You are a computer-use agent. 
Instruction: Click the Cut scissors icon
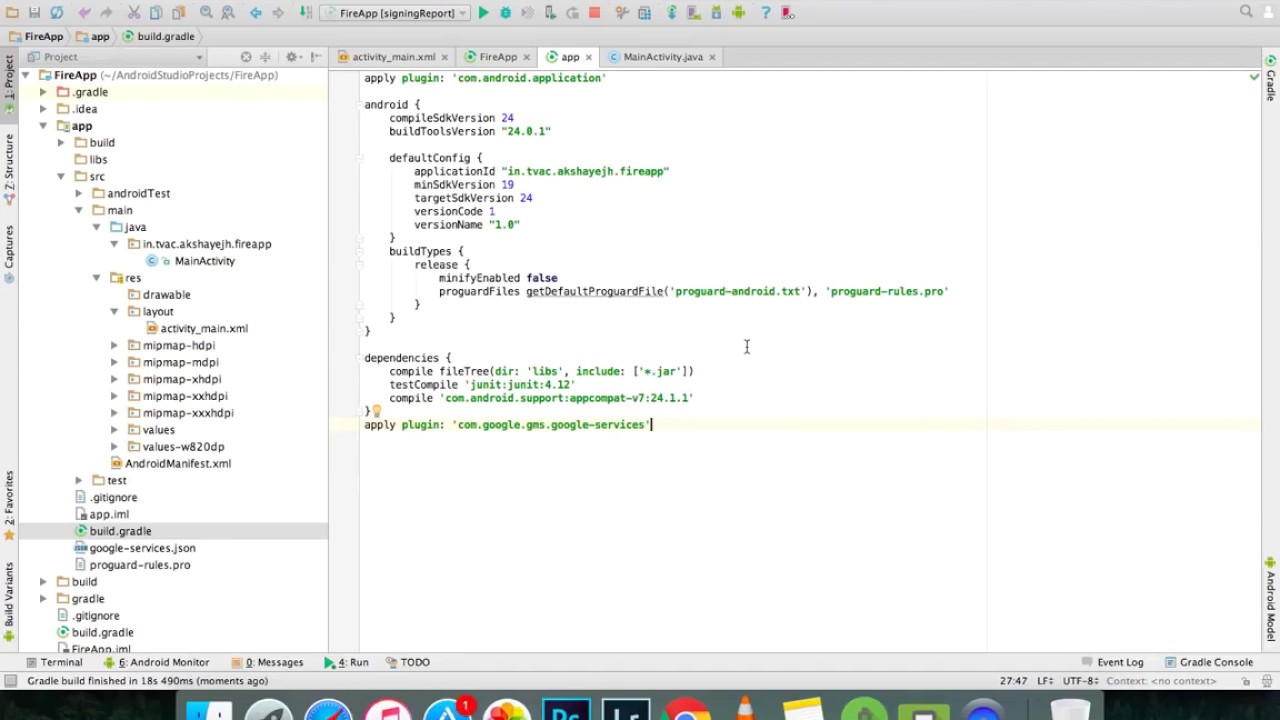[x=134, y=13]
